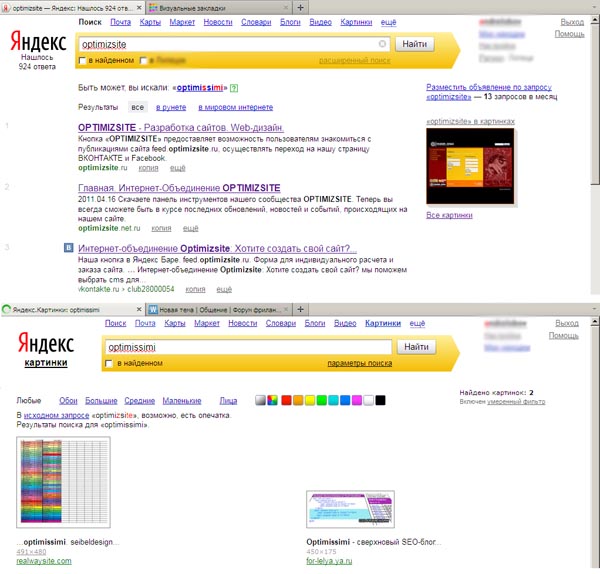
Task: Click Найти next to the optimissimi query
Action: [x=416, y=347]
